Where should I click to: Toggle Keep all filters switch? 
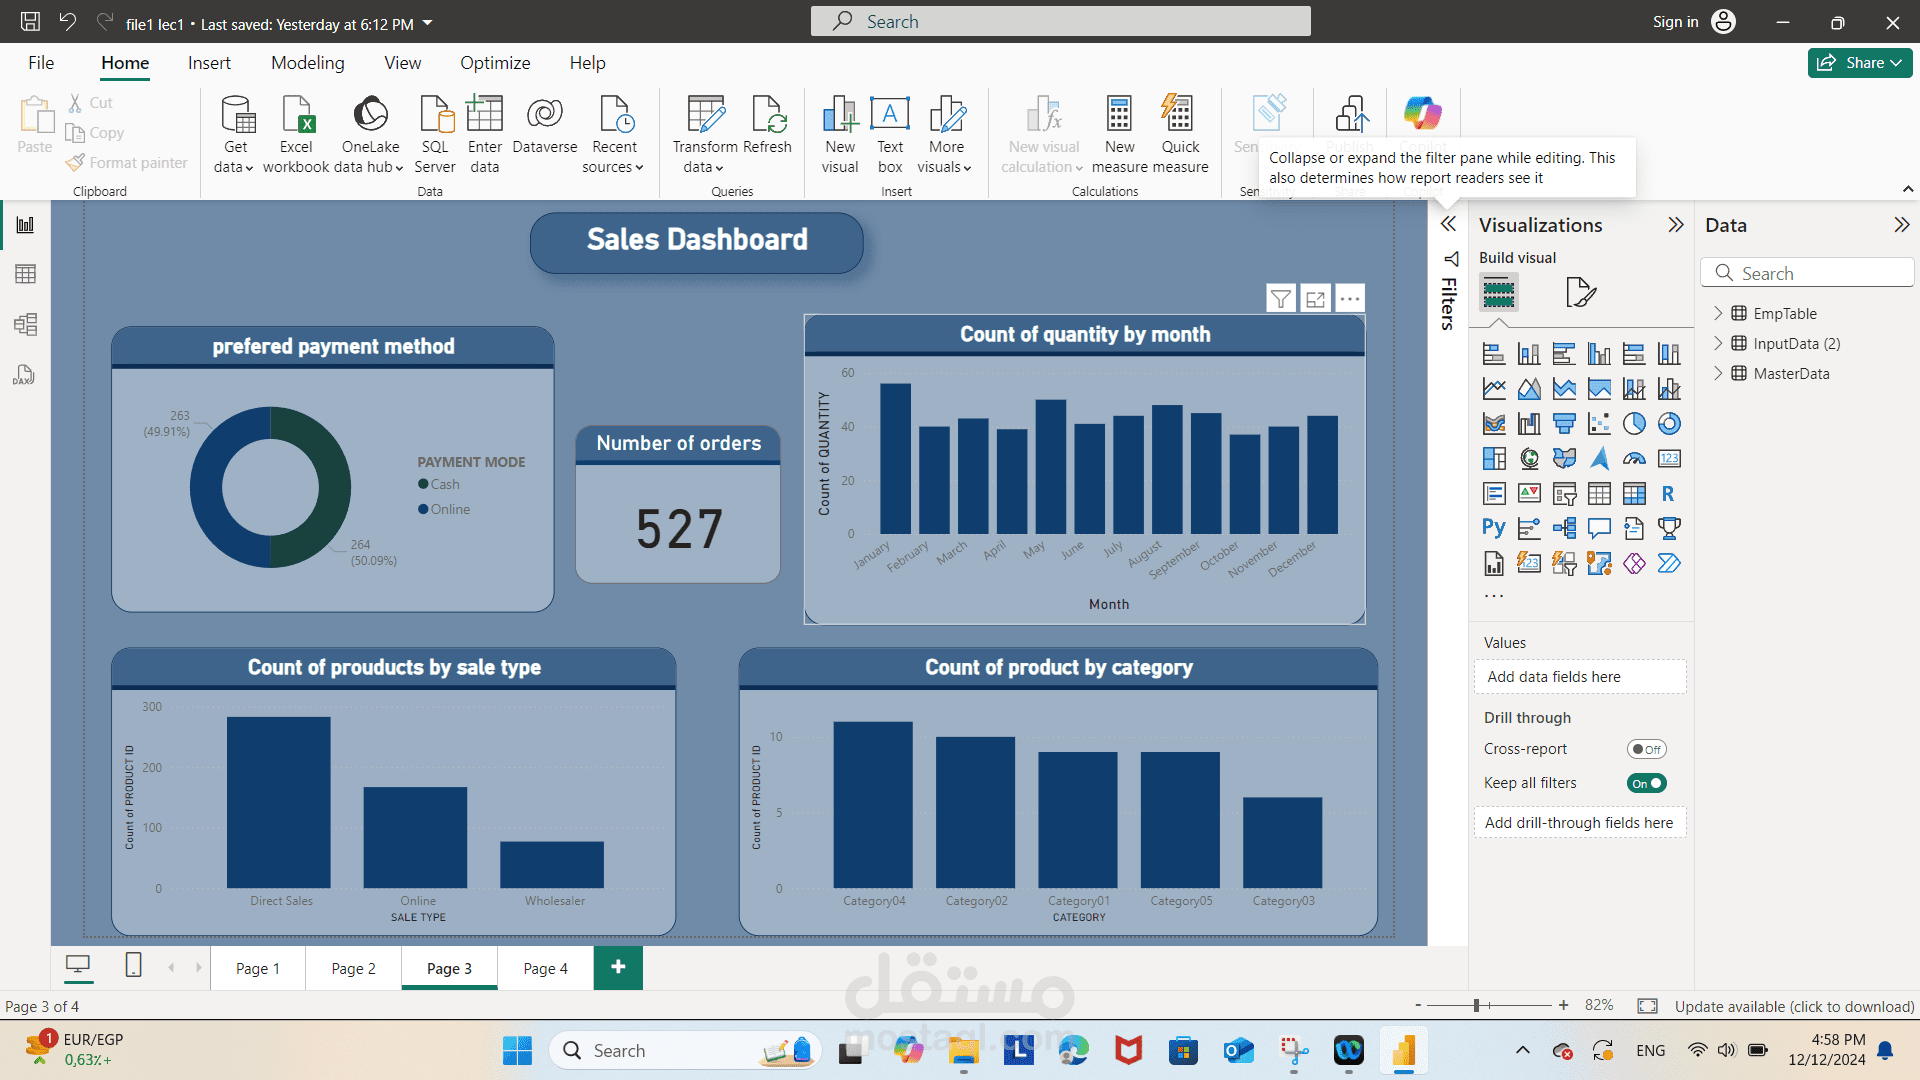coord(1646,783)
